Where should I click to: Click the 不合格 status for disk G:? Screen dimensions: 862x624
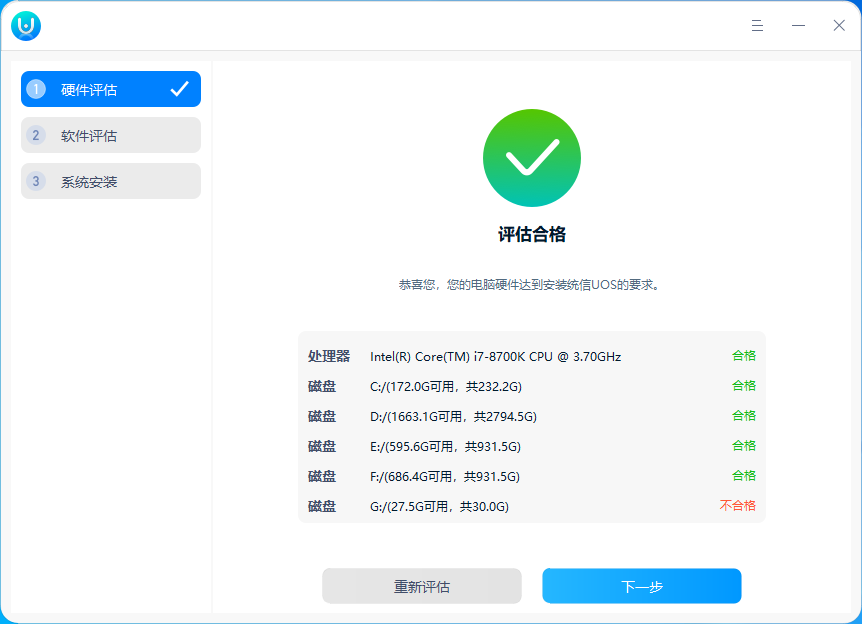tap(740, 506)
